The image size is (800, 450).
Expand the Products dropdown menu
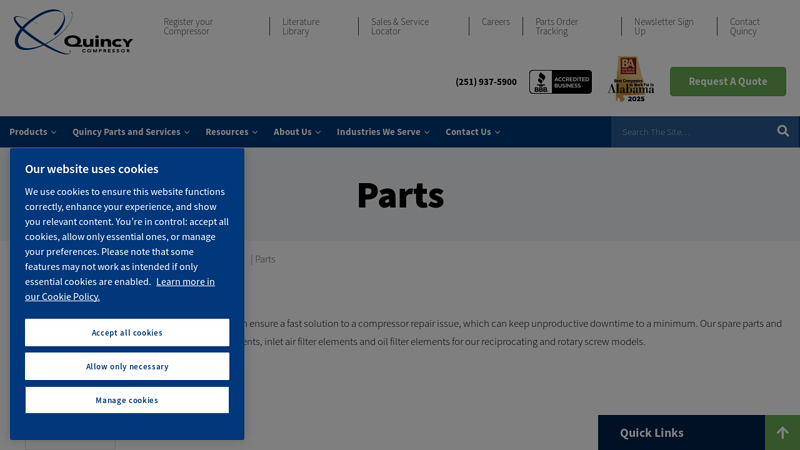coord(33,132)
